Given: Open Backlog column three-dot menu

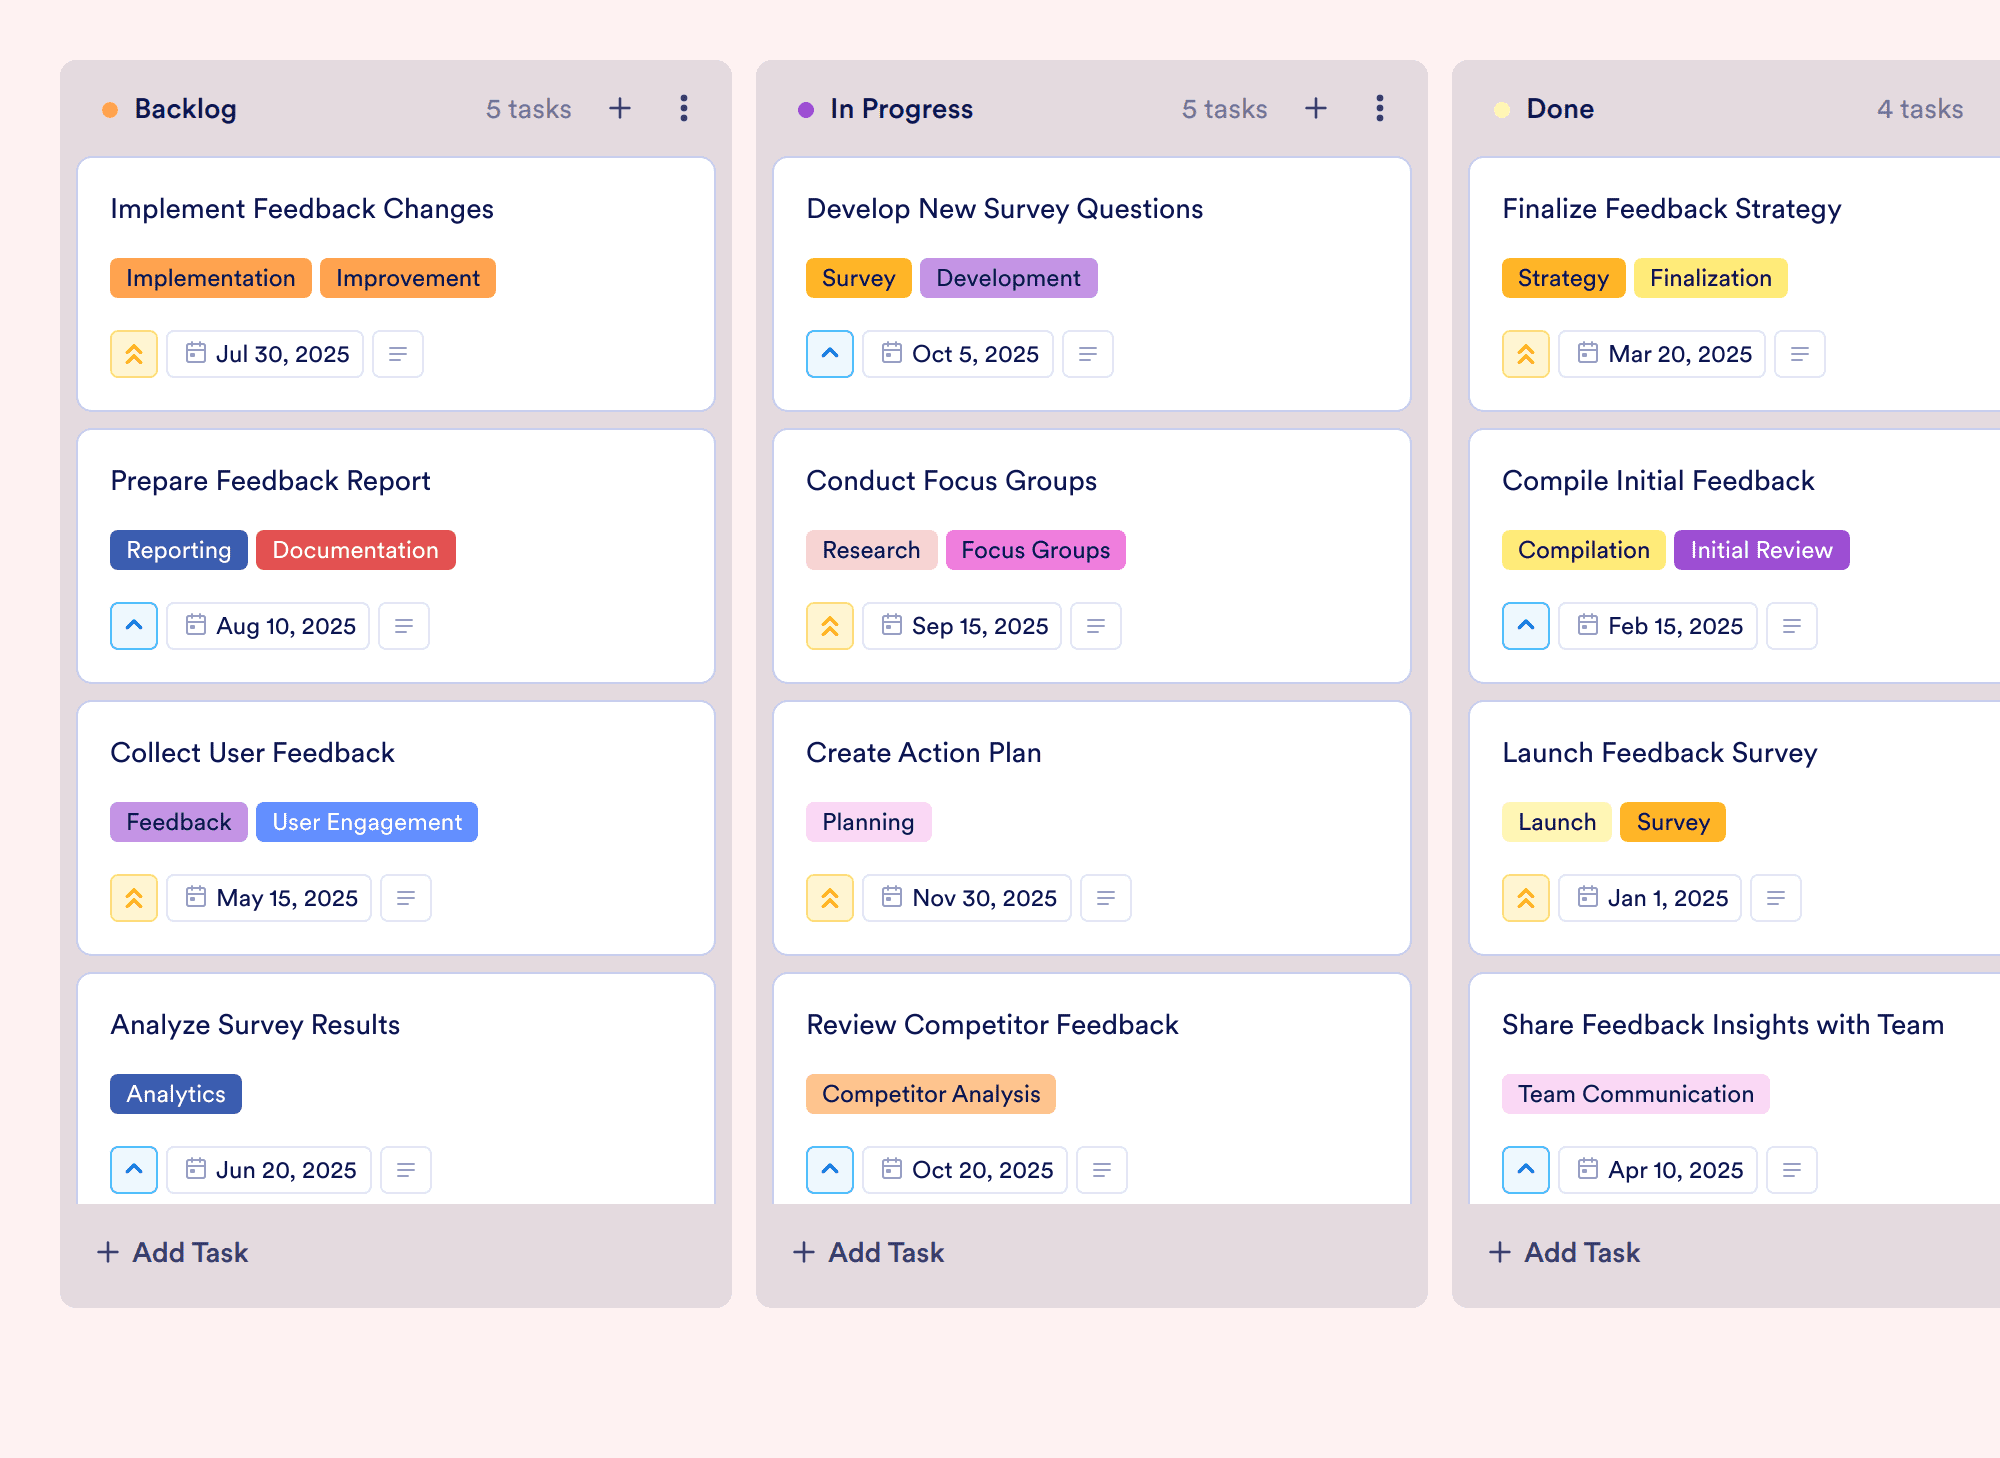Looking at the screenshot, I should point(684,108).
